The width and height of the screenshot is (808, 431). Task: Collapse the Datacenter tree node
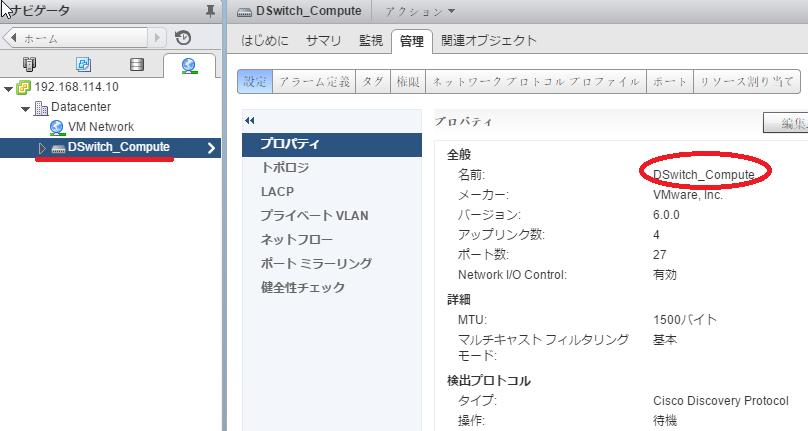click(x=25, y=109)
